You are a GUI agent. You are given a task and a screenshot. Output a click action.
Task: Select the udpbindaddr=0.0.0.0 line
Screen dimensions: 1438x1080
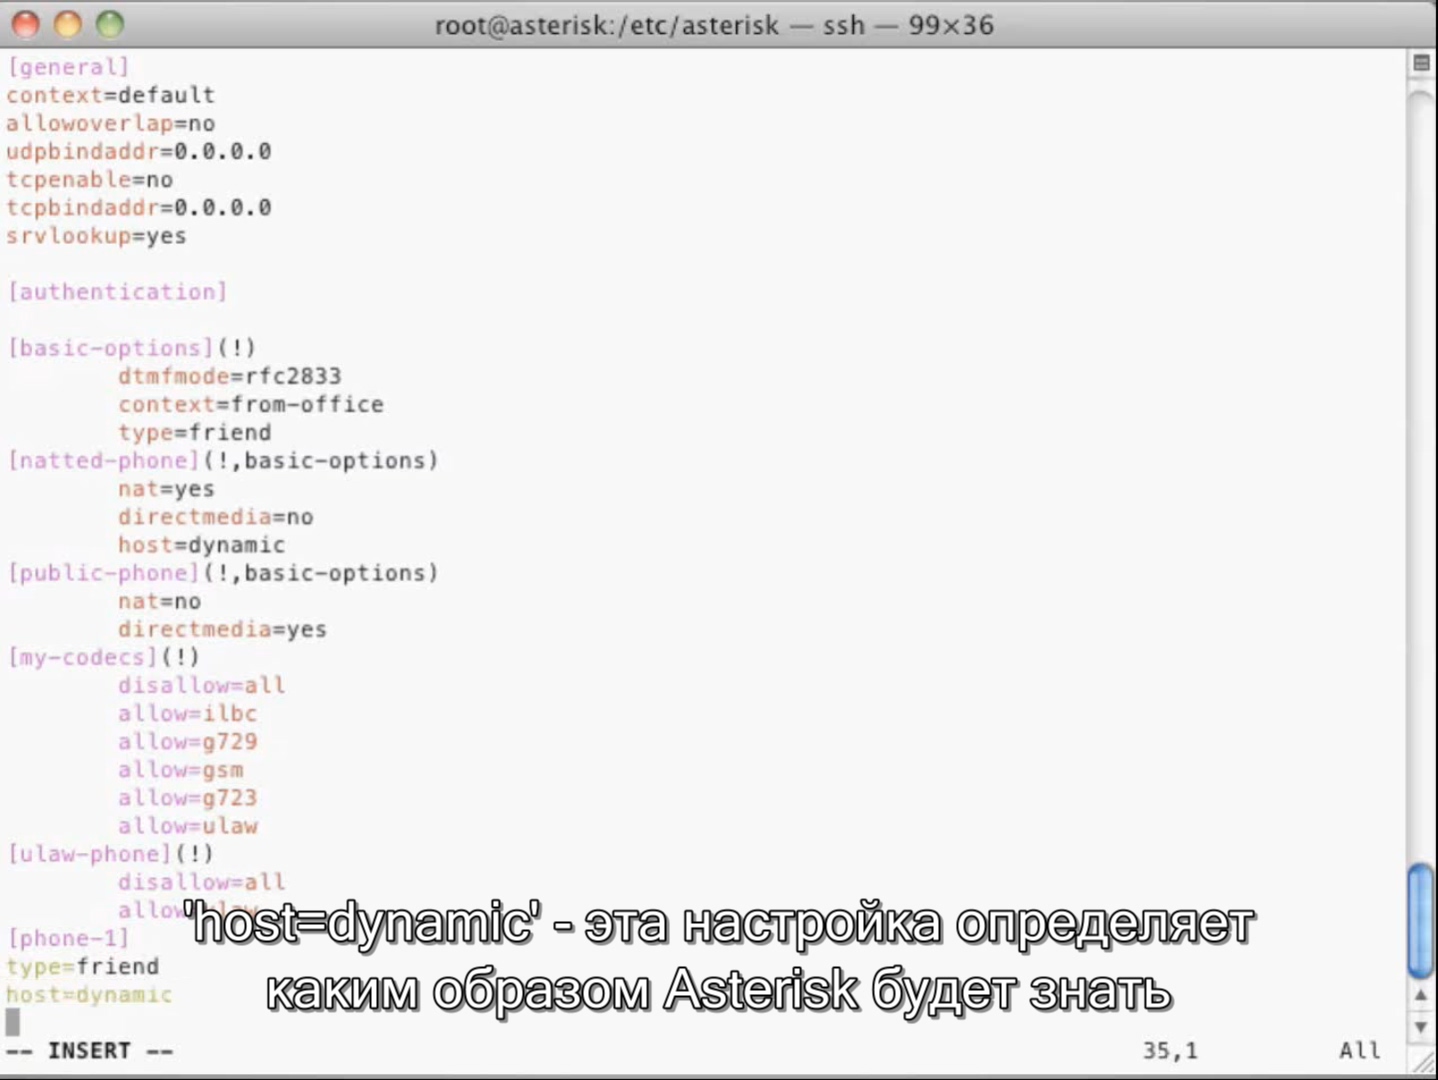click(x=138, y=151)
